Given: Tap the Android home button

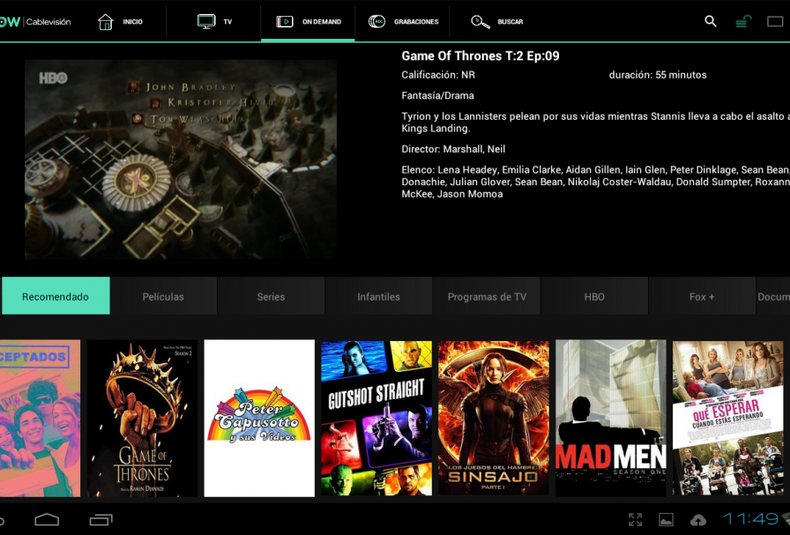Looking at the screenshot, I should (x=47, y=519).
